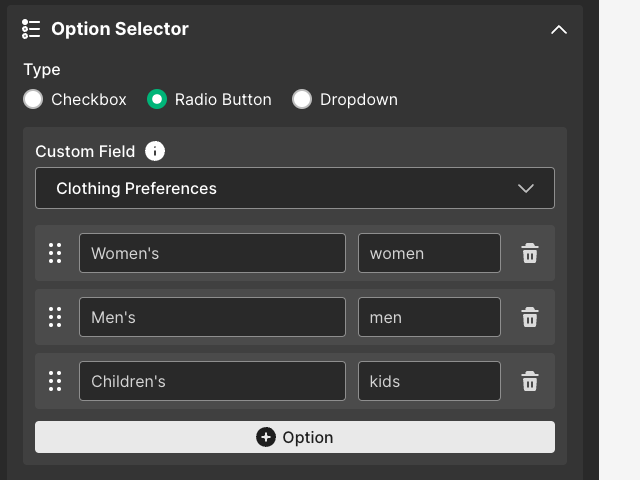Click the Custom Field info icon
The image size is (640, 480).
click(155, 151)
